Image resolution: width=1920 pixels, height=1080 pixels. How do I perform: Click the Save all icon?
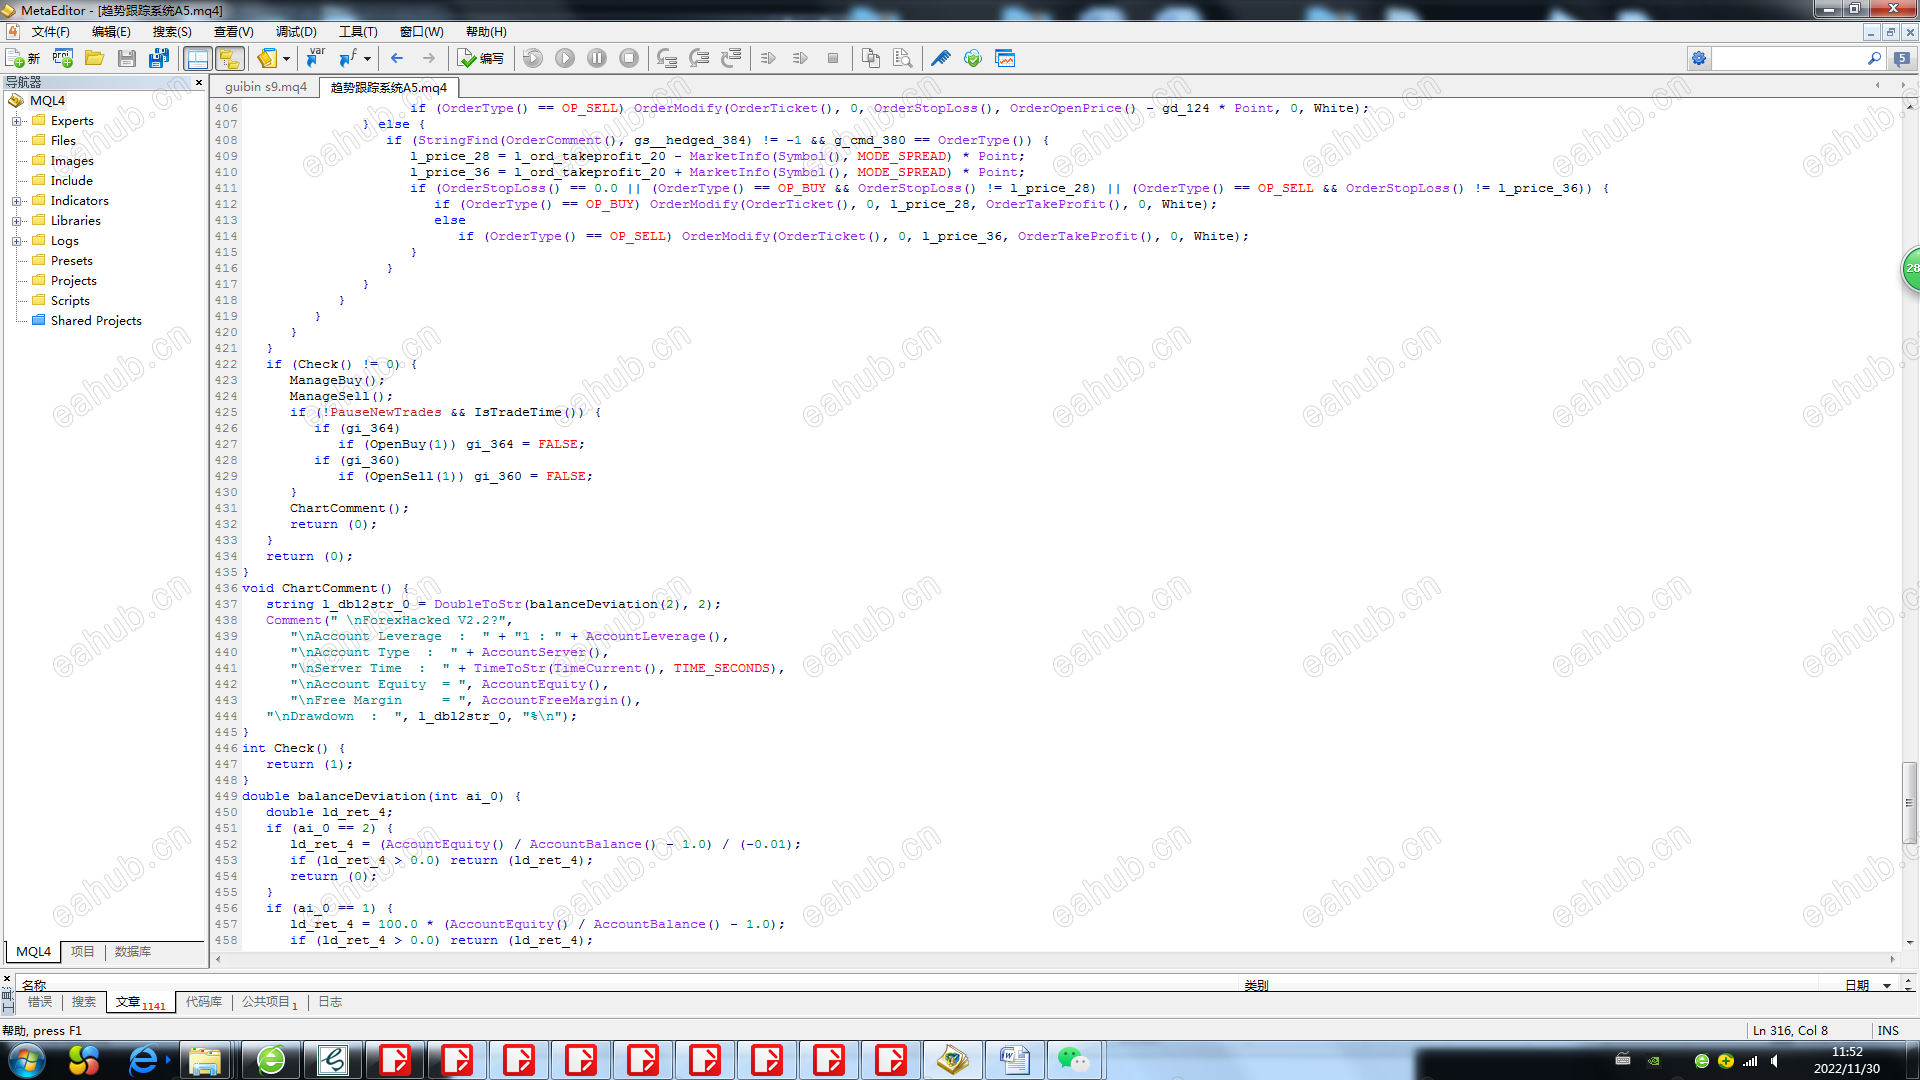tap(159, 58)
